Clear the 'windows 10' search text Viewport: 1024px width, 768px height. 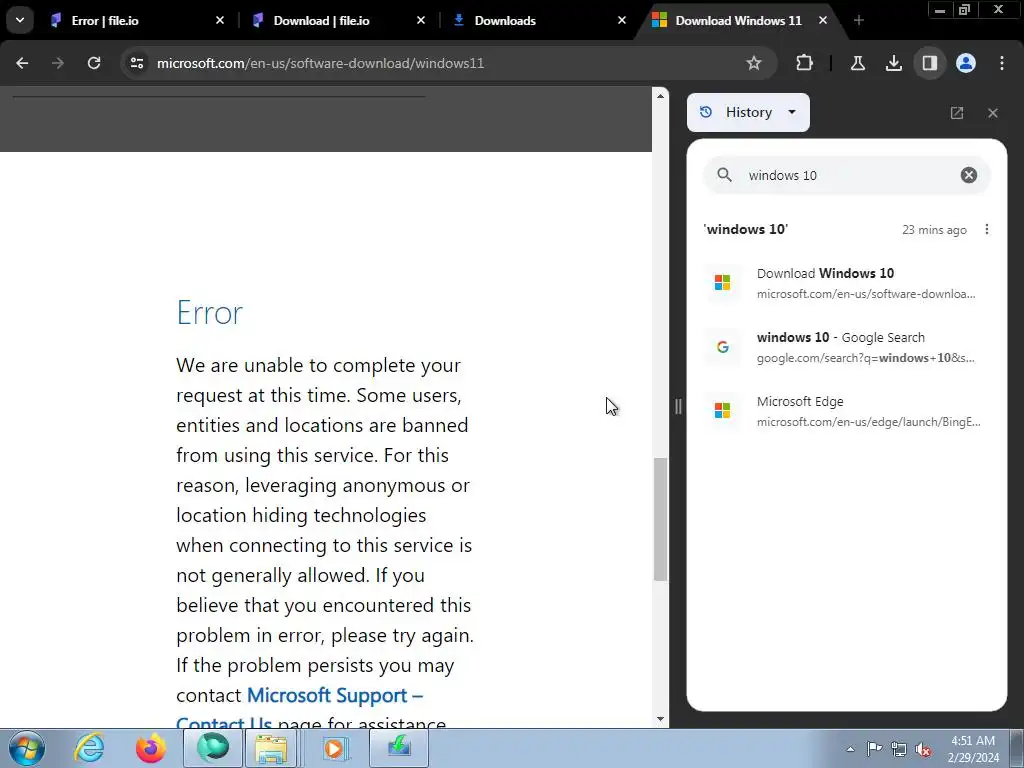tap(968, 175)
